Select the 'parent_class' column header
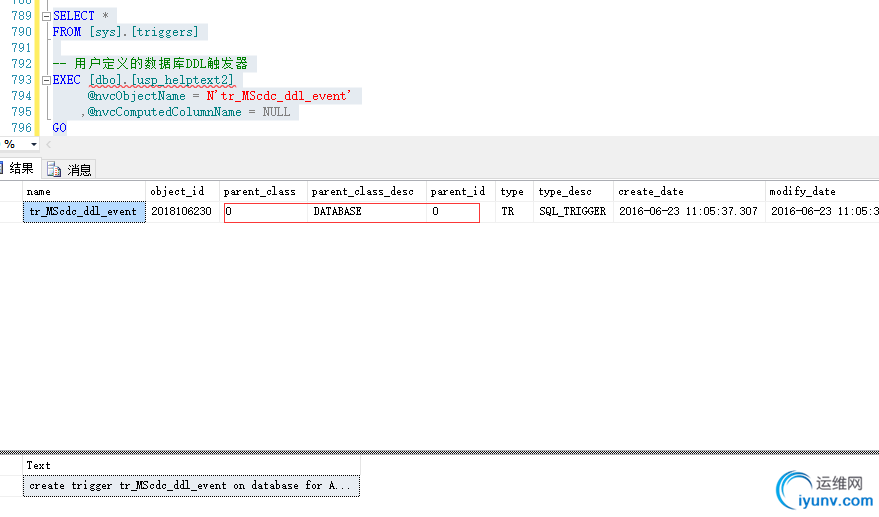The image size is (879, 517). 263,192
